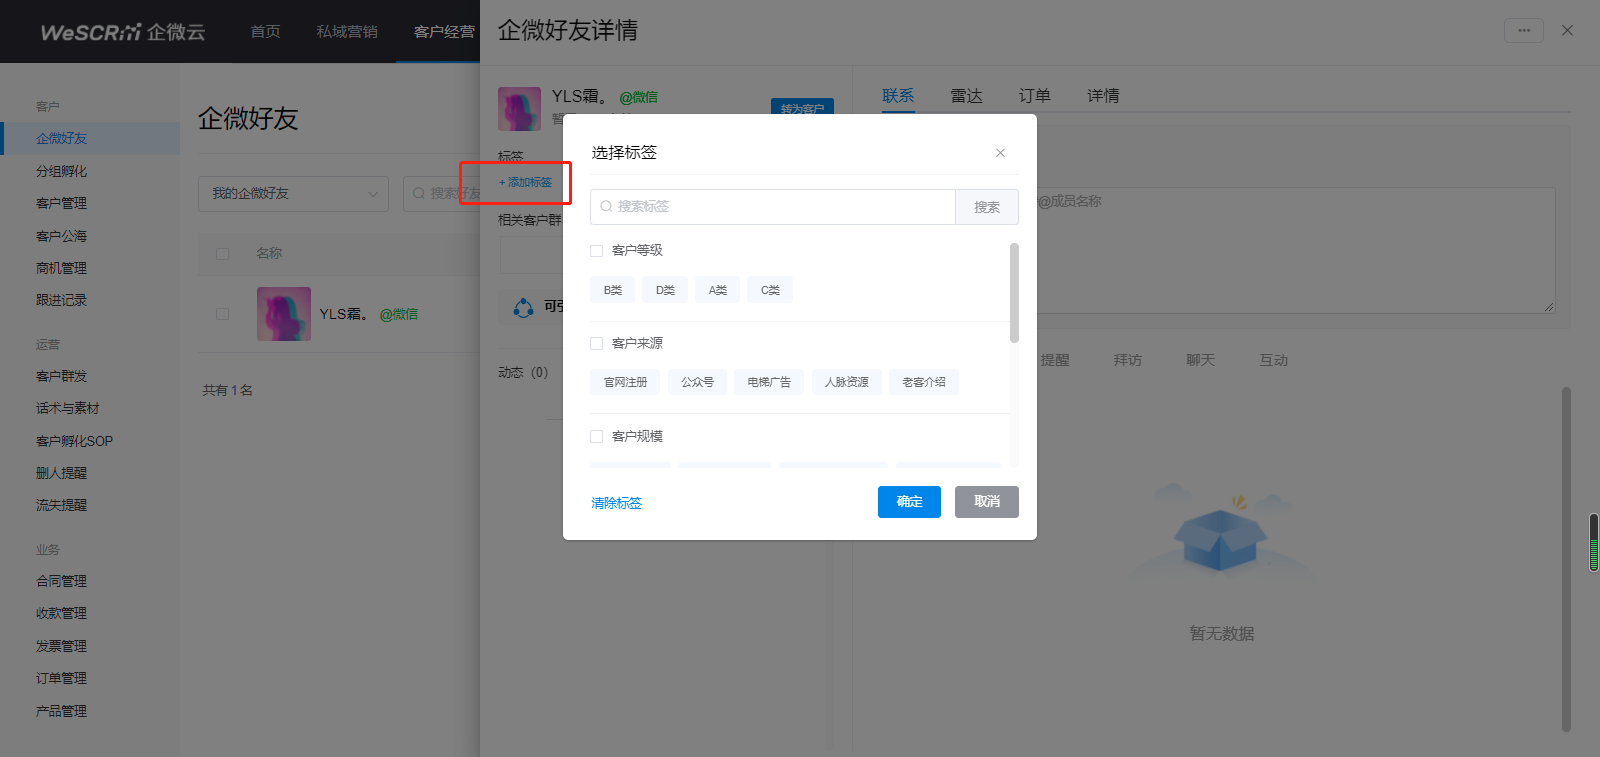Select the 电梯广告 tag

[x=768, y=382]
